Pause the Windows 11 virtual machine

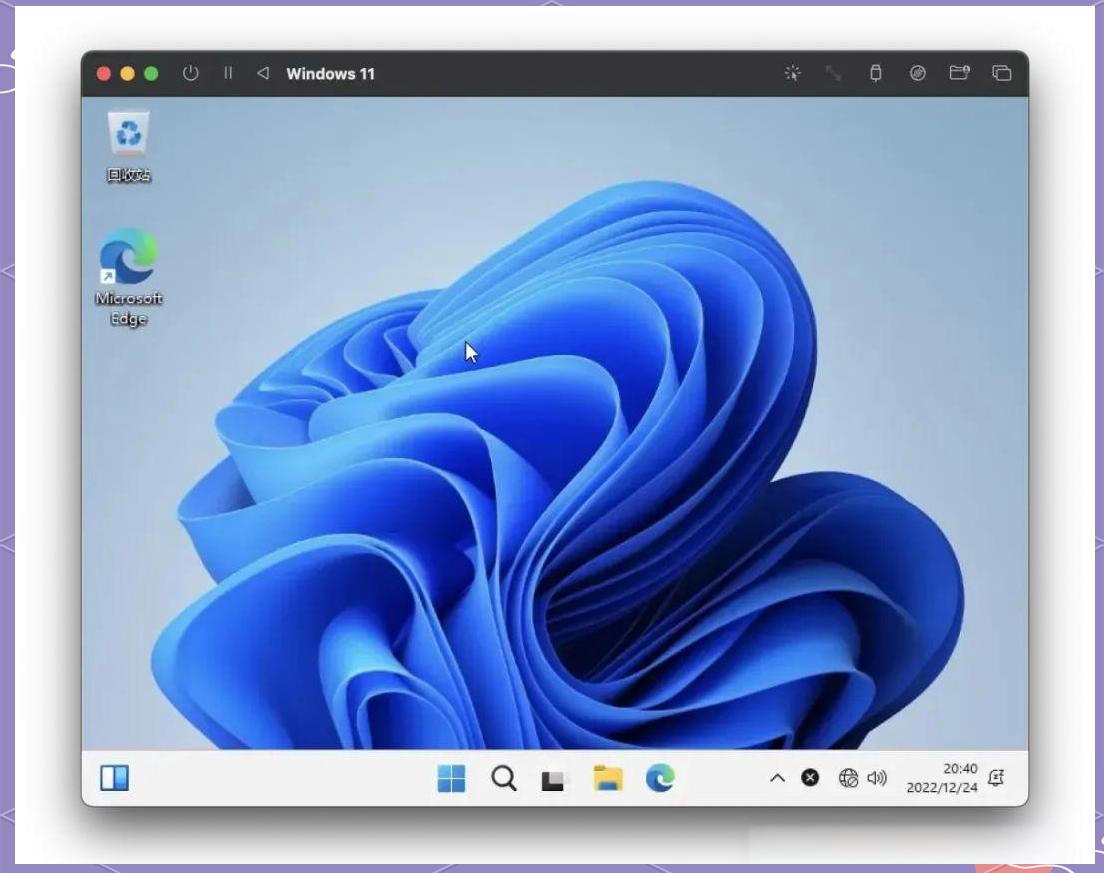tap(228, 73)
